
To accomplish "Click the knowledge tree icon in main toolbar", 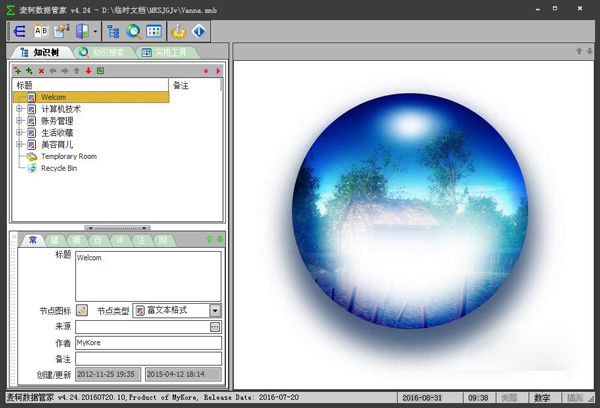I will (x=113, y=31).
